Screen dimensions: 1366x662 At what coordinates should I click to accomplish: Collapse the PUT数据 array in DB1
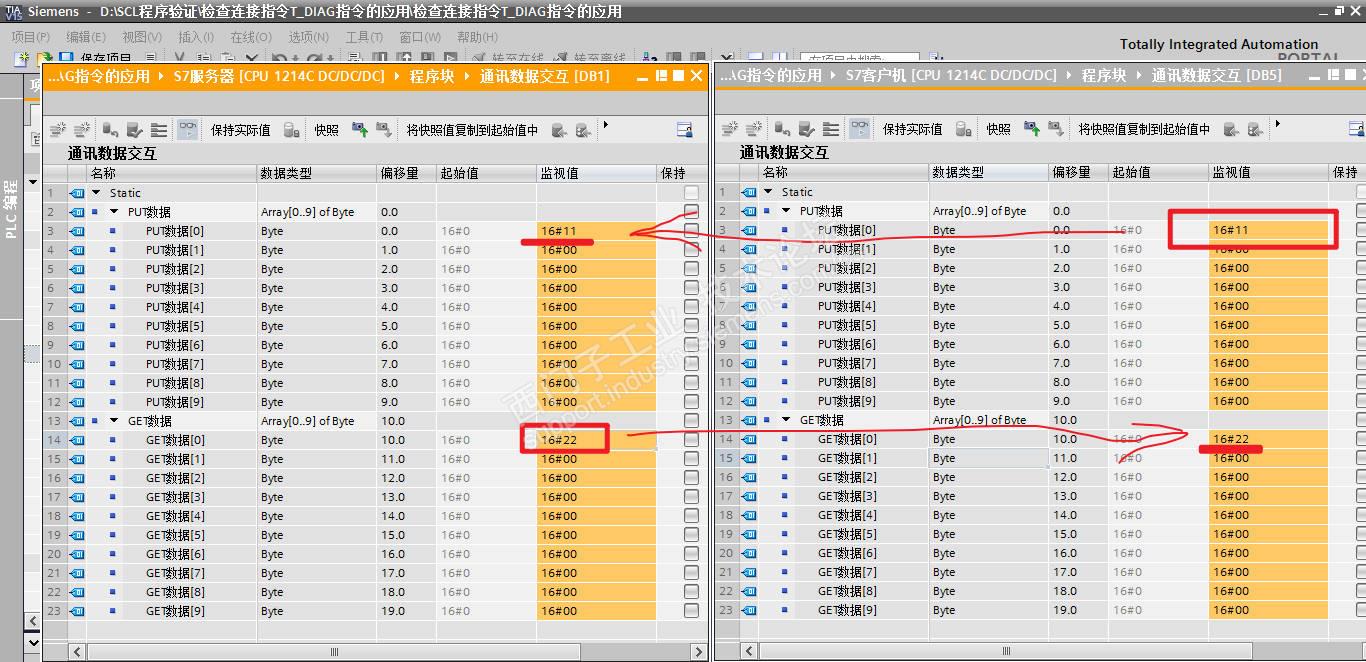(115, 212)
